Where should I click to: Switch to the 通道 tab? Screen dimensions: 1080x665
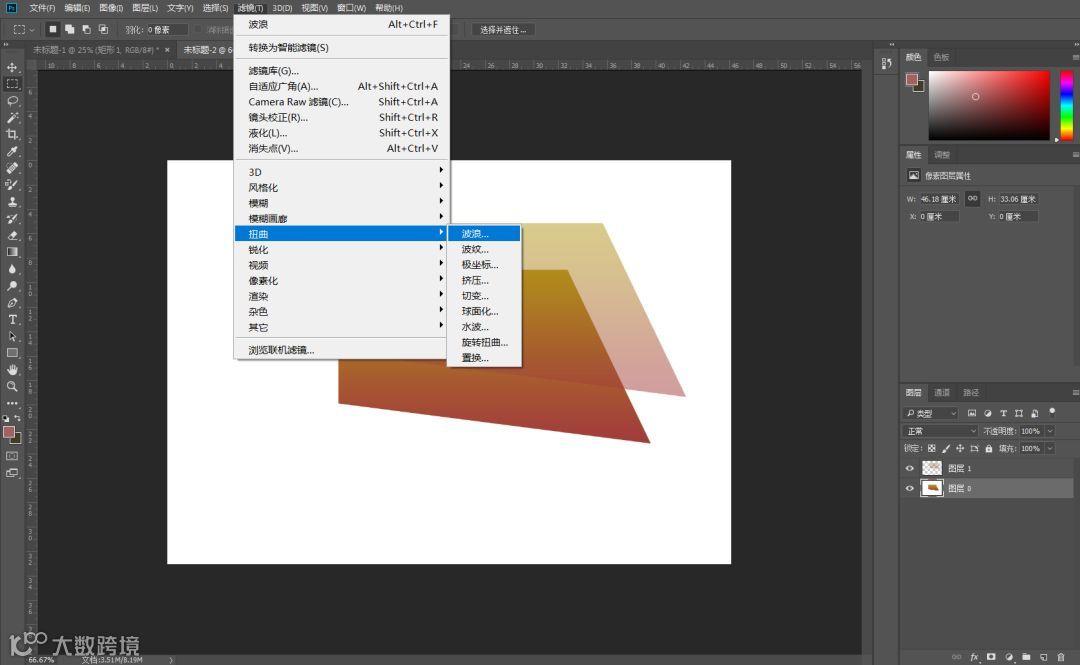[942, 392]
